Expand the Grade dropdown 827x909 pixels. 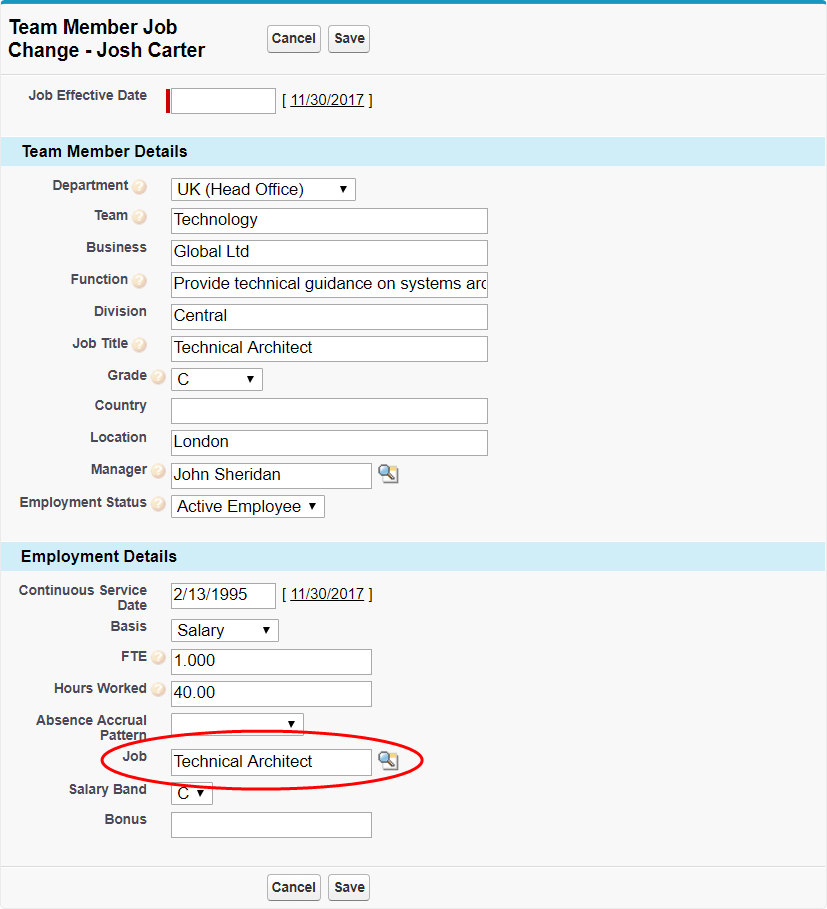click(x=216, y=380)
